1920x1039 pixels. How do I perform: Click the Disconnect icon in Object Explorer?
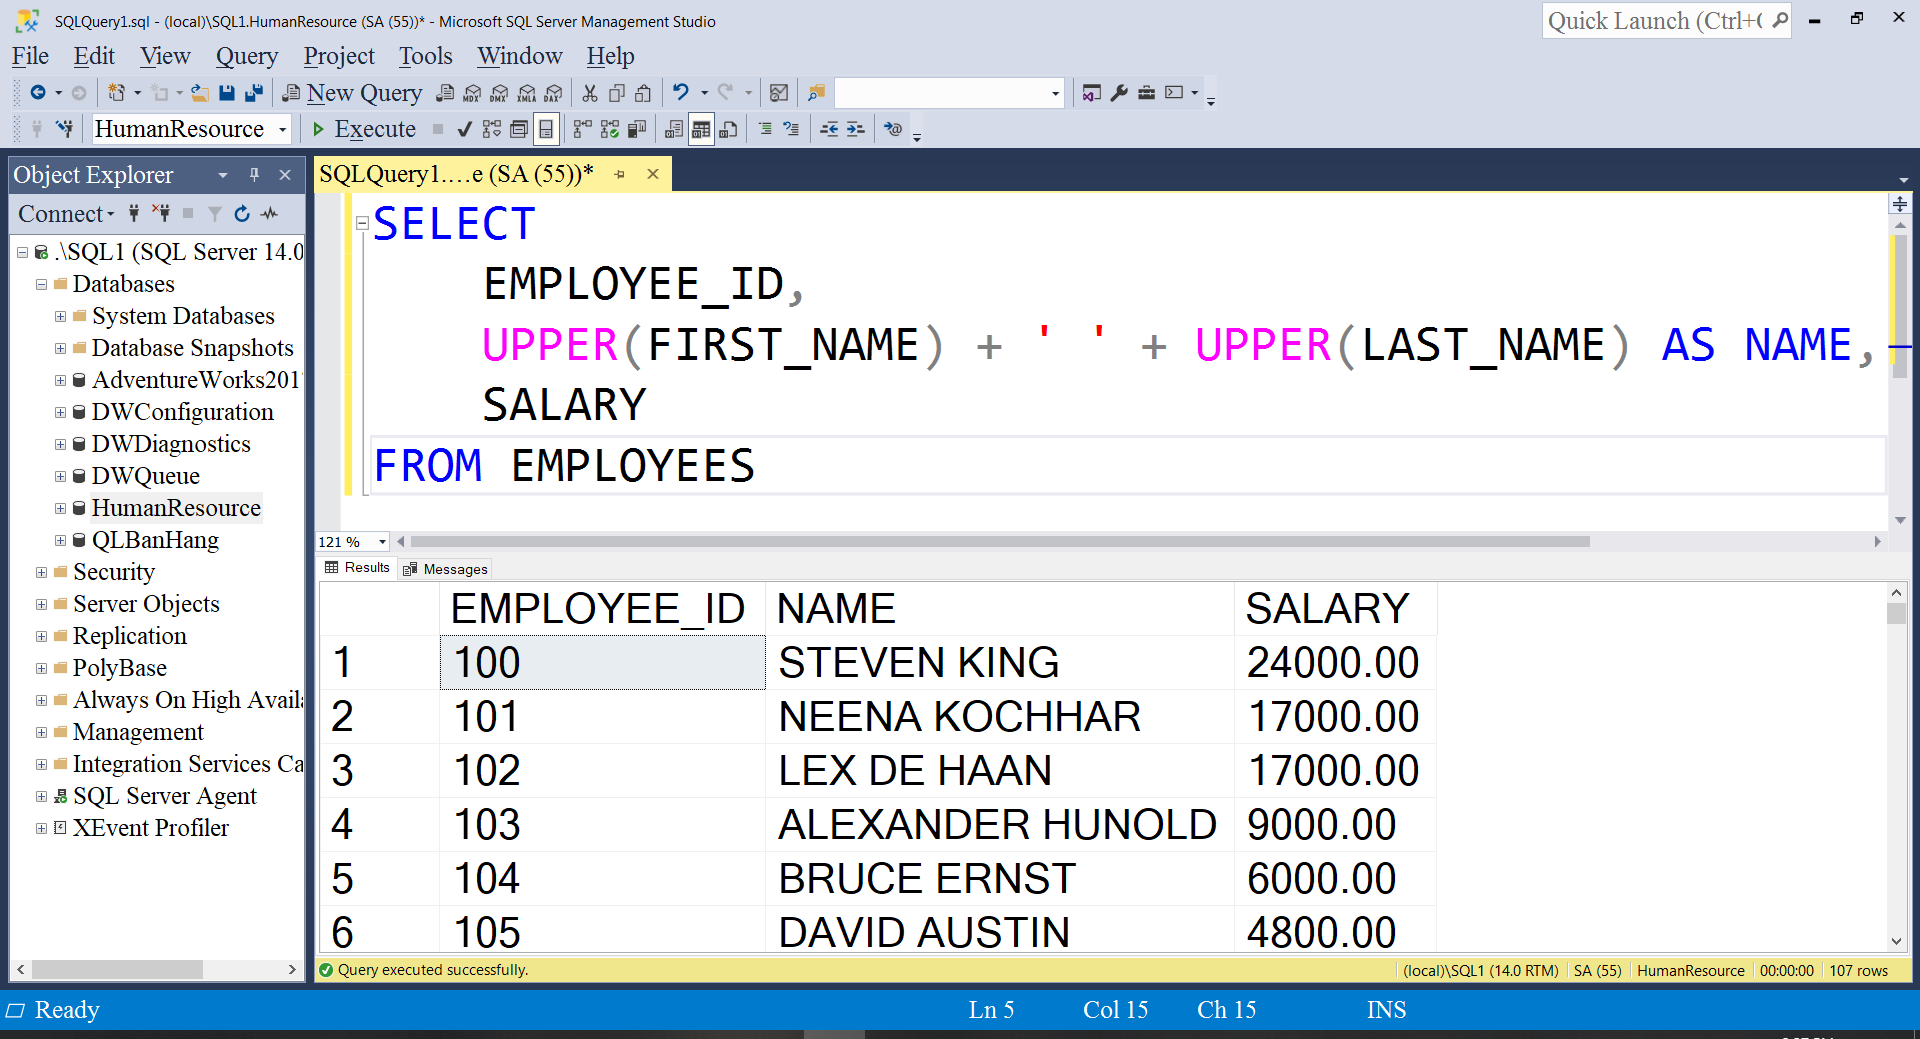(x=161, y=213)
